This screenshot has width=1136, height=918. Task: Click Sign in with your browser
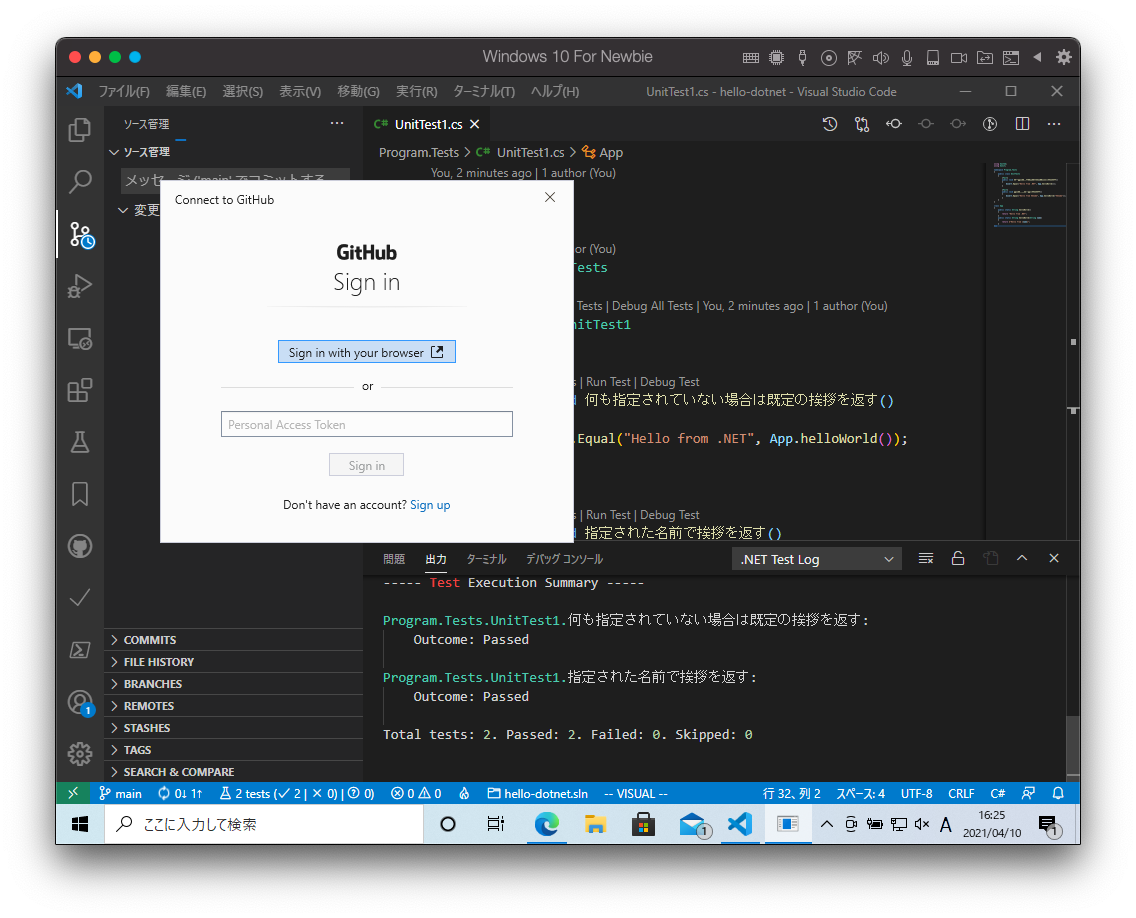366,352
